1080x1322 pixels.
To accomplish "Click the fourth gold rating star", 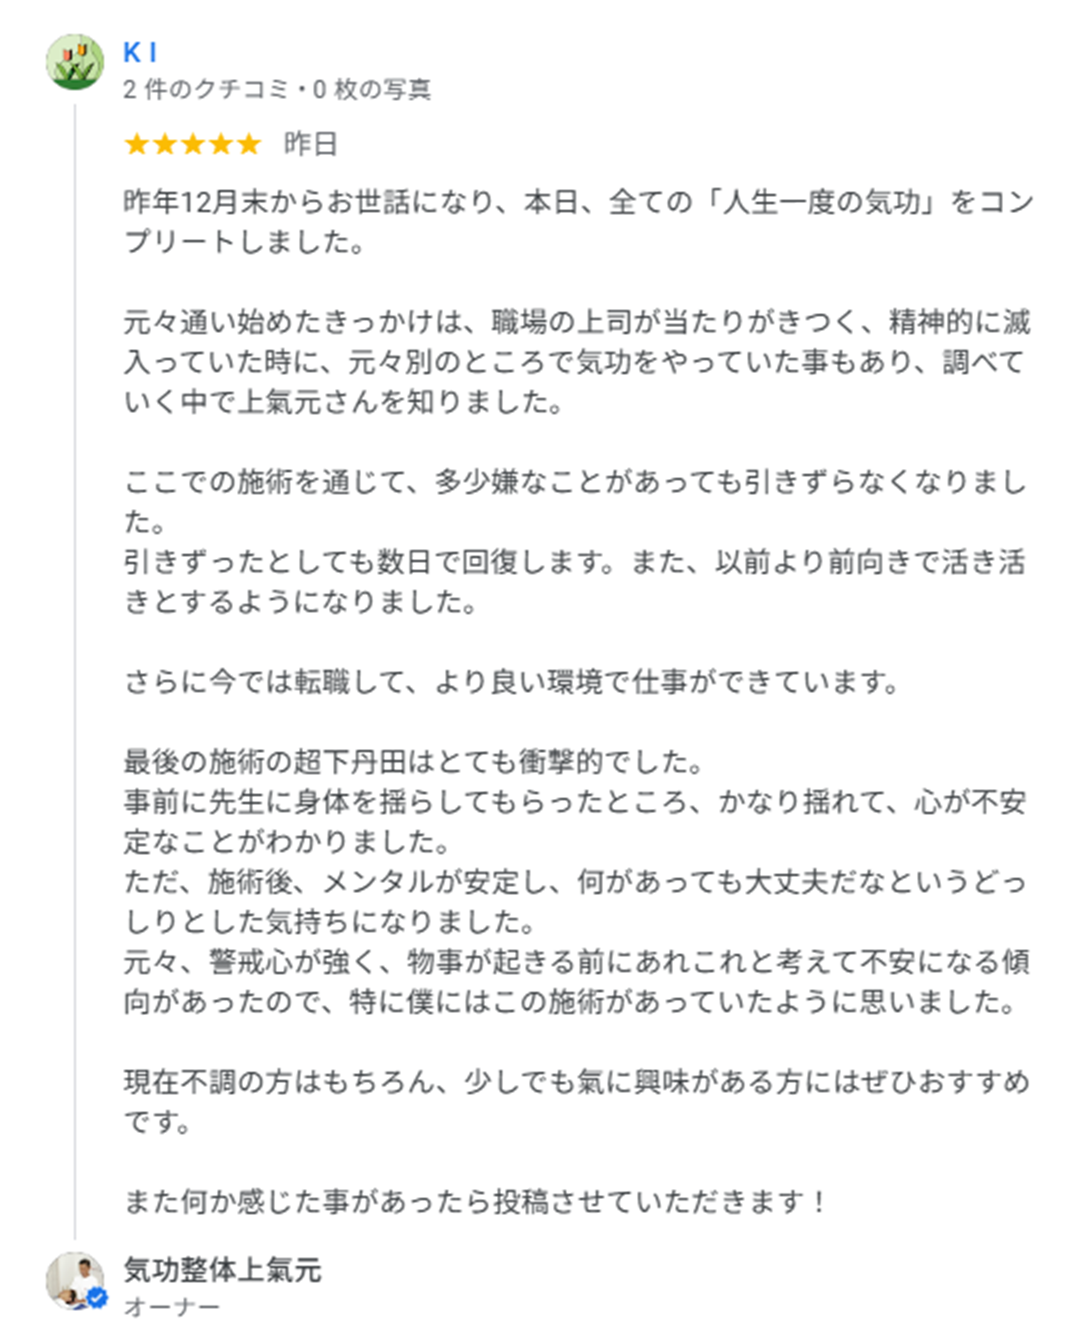I will click(x=221, y=145).
